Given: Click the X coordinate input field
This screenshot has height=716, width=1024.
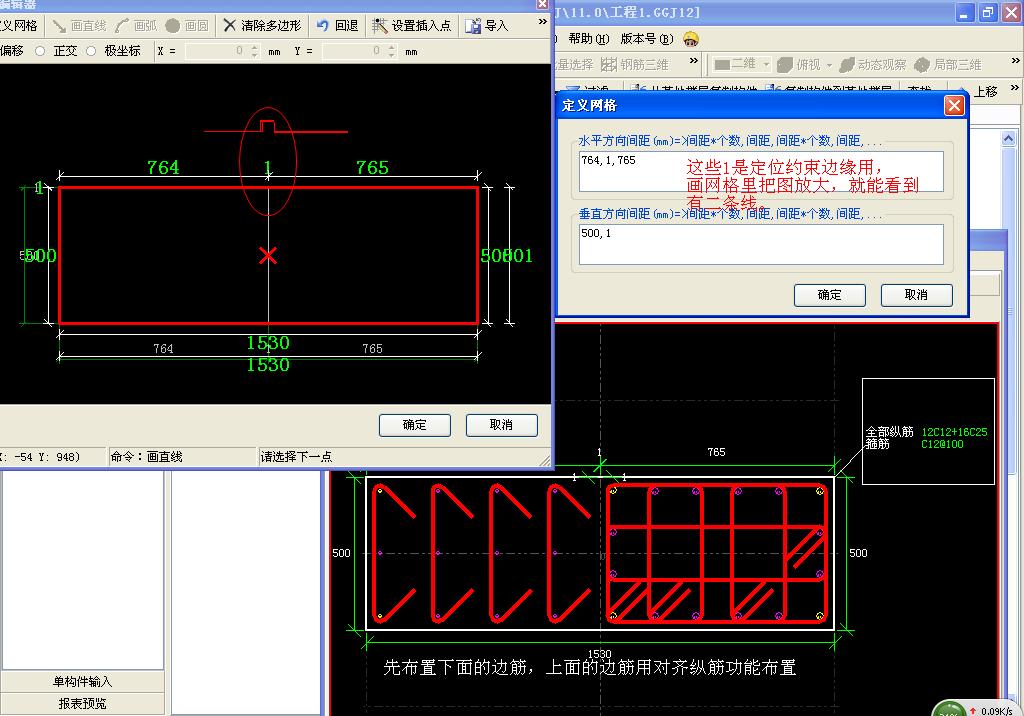Looking at the screenshot, I should coord(217,51).
